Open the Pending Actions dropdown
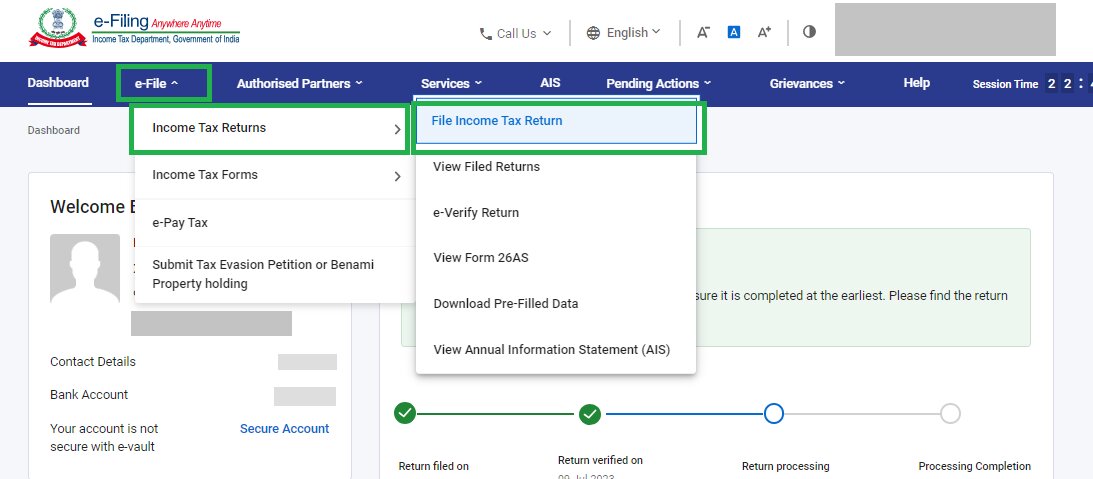The image size is (1093, 479). [x=658, y=84]
